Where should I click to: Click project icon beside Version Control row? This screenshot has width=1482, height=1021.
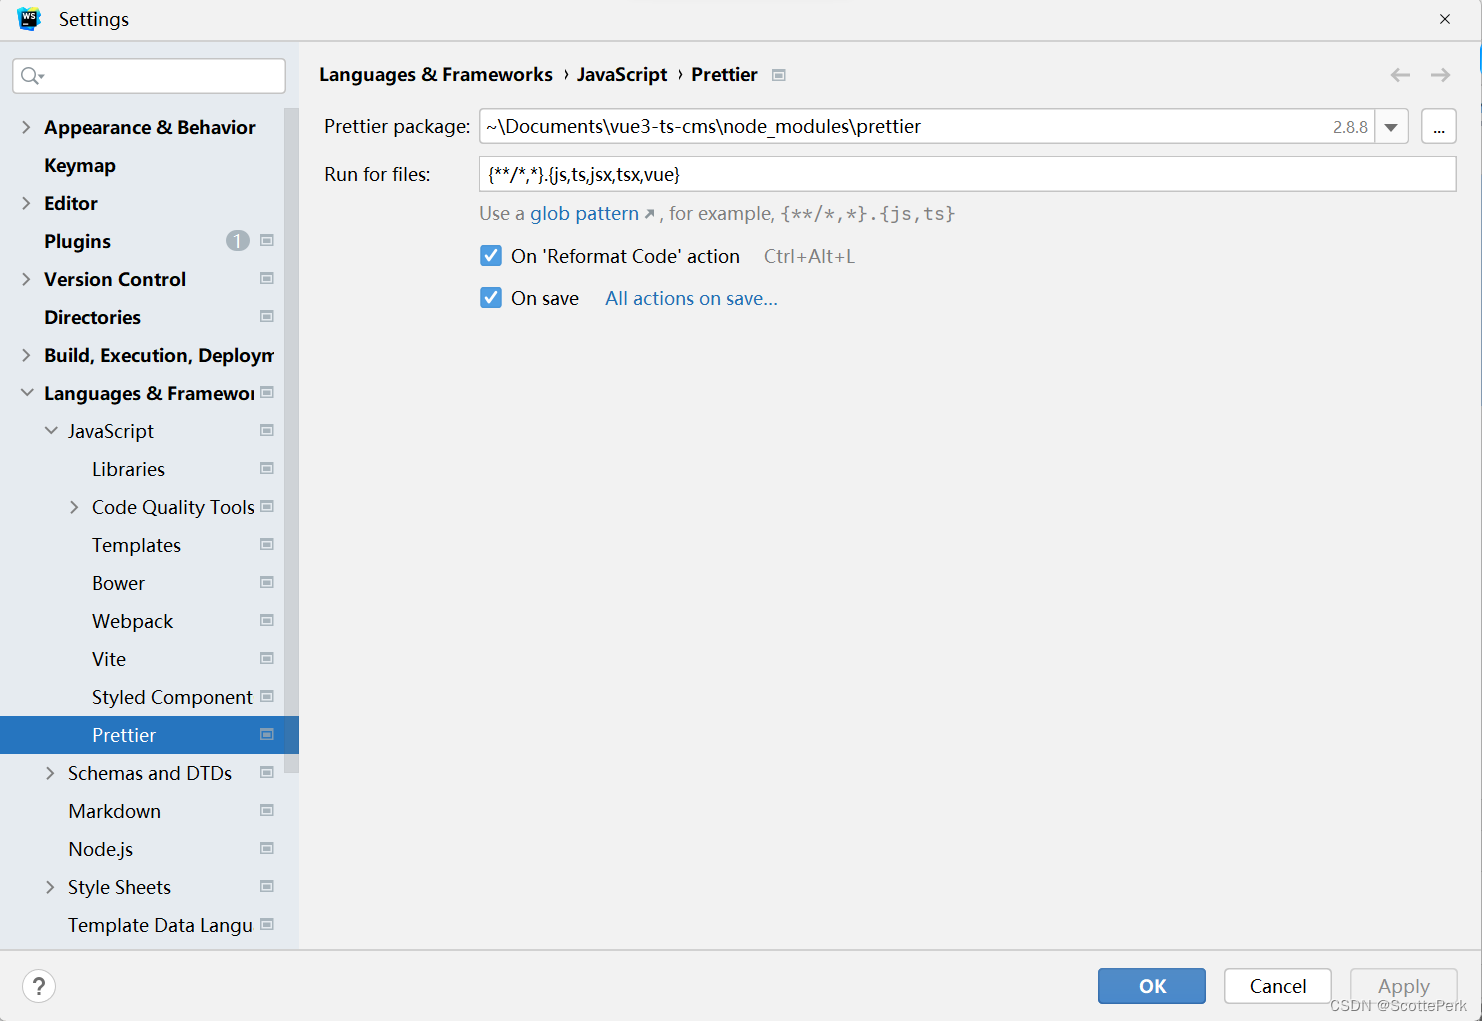(267, 278)
